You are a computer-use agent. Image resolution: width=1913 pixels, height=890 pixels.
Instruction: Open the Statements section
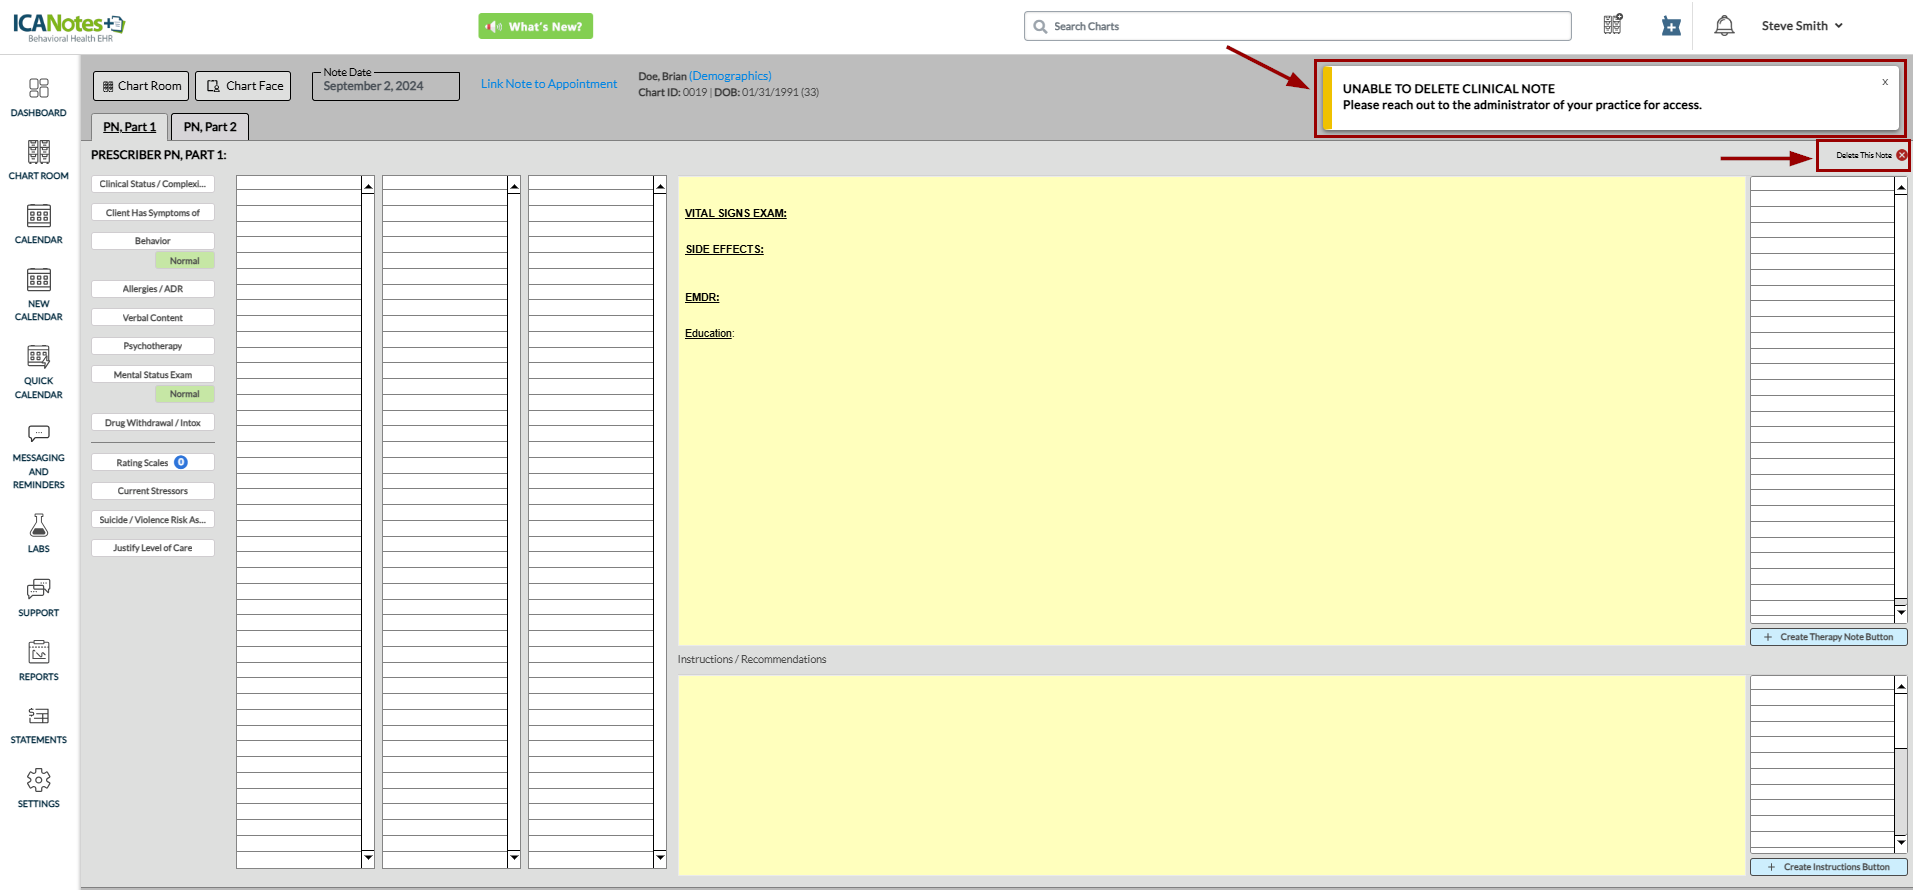(x=38, y=724)
